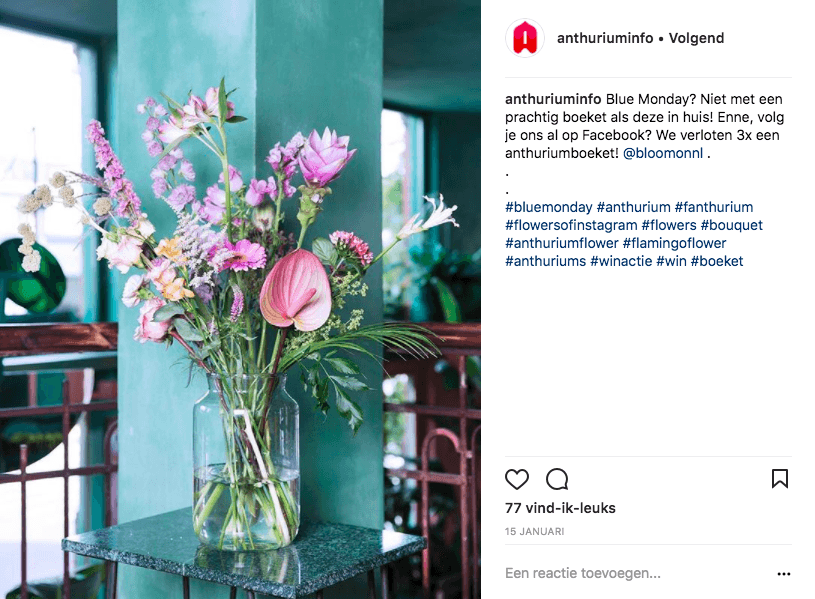Open the 15 JANUARI post date link
815x599 pixels.
pyautogui.click(x=534, y=531)
